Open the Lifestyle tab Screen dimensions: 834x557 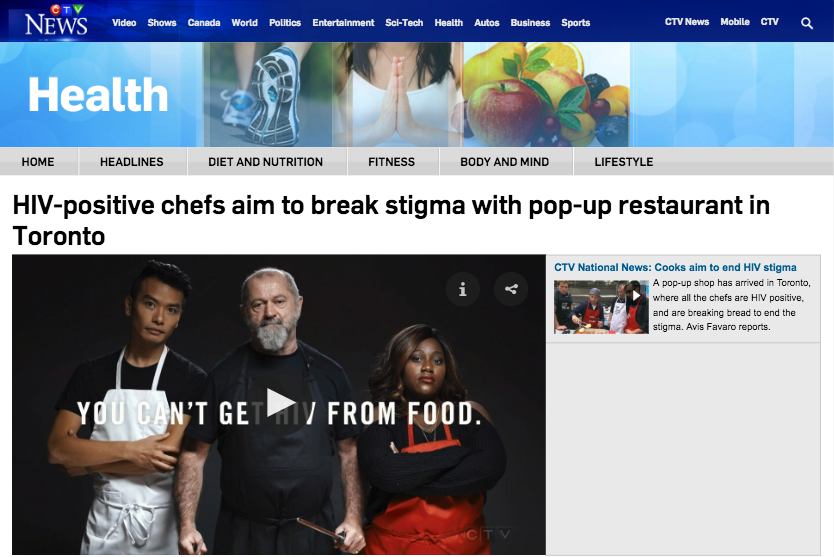coord(624,162)
